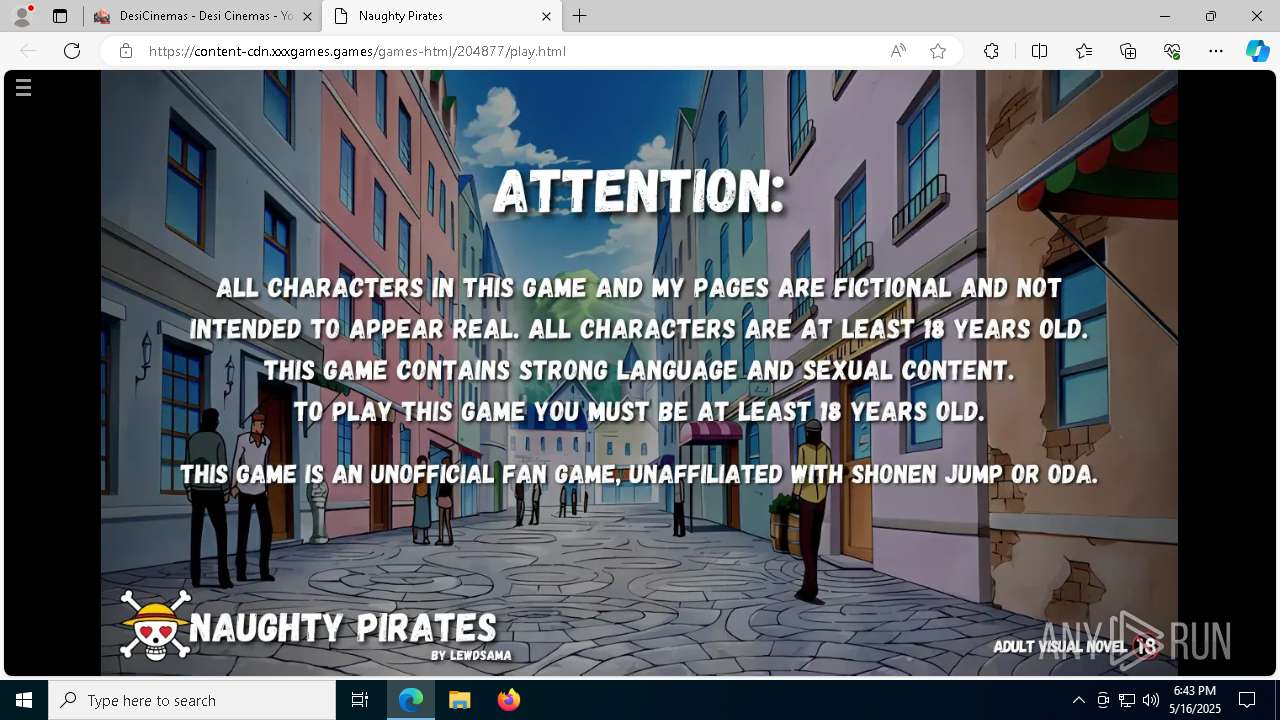Click the 'By LewdSama' credit text
Image resolution: width=1280 pixels, height=720 pixels.
[x=471, y=655]
